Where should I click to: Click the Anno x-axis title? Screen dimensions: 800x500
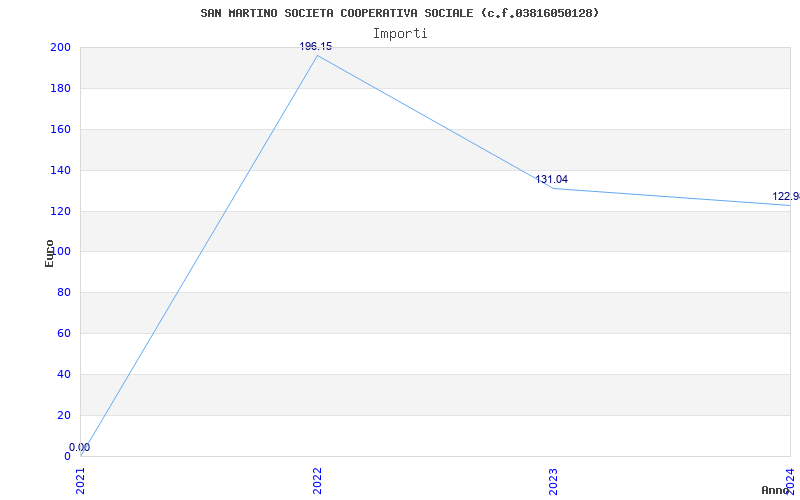coord(776,490)
